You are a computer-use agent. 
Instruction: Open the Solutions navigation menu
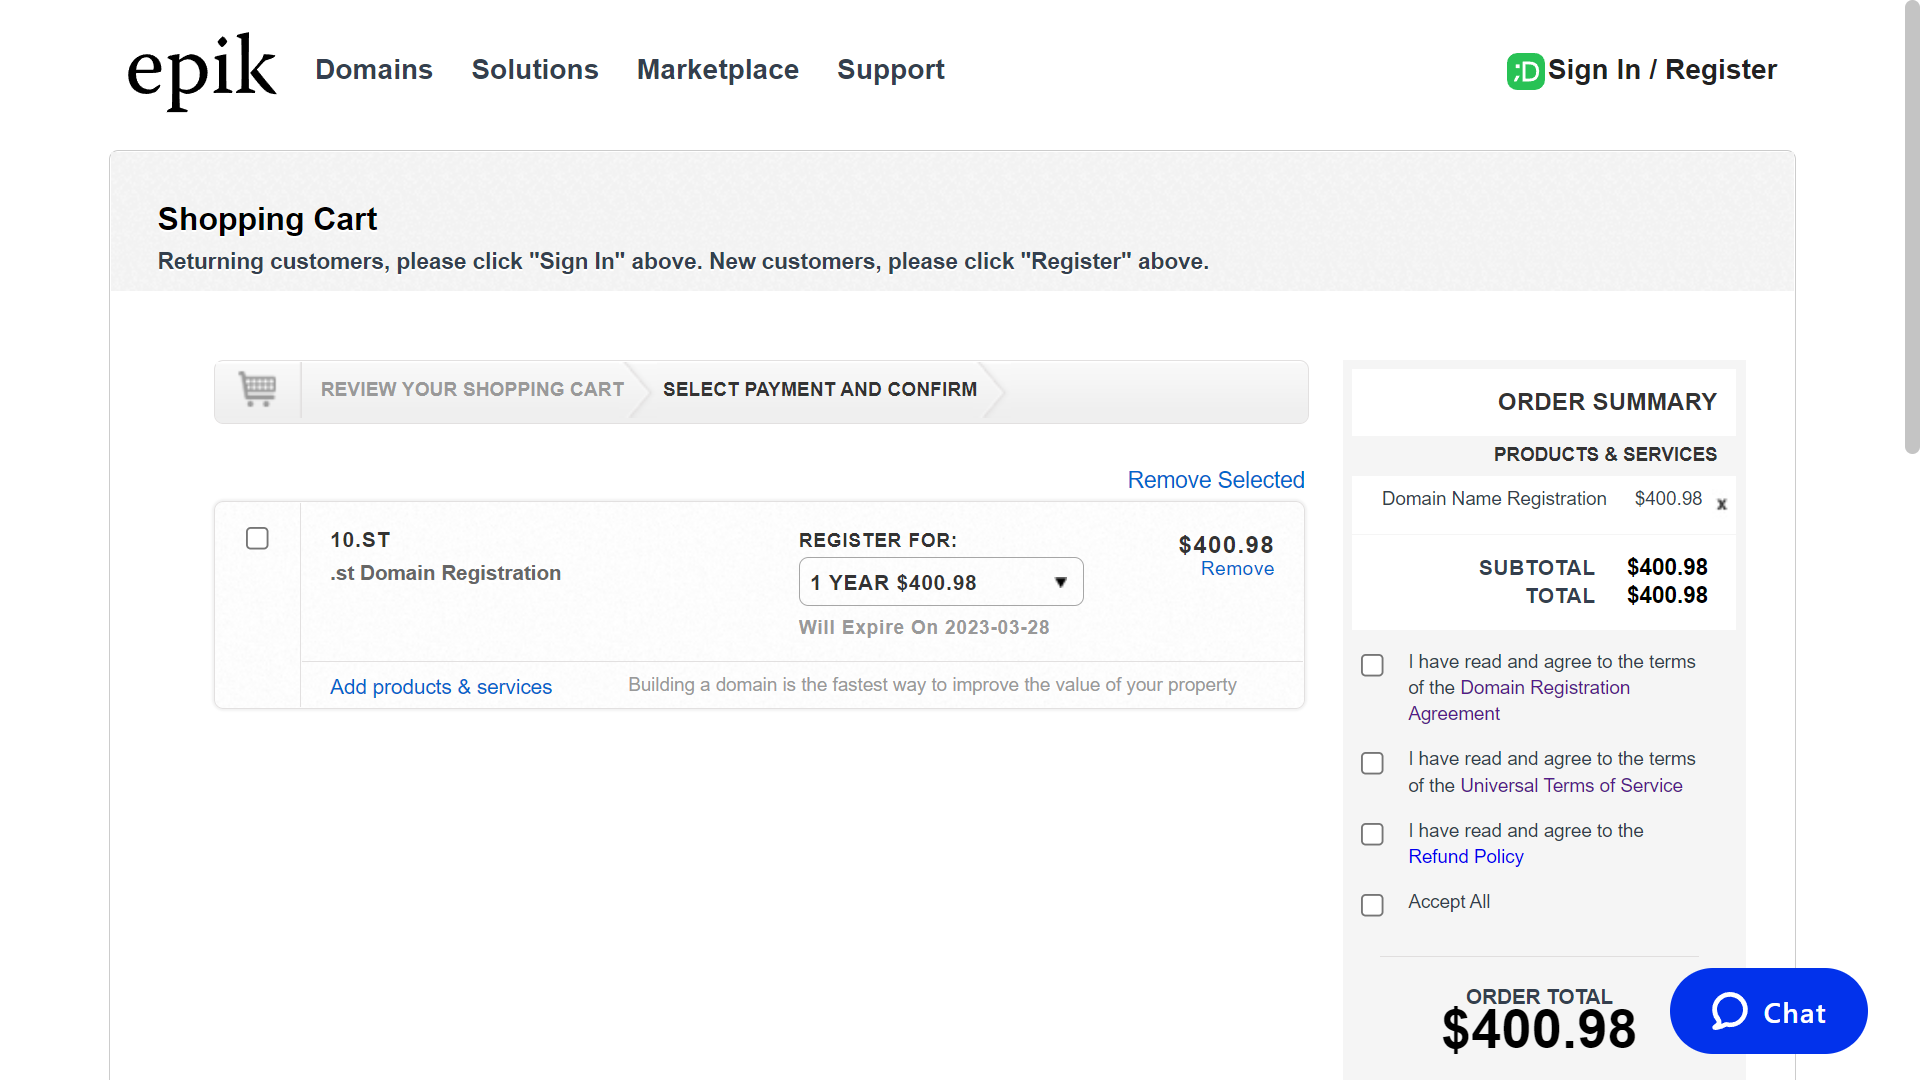click(534, 70)
